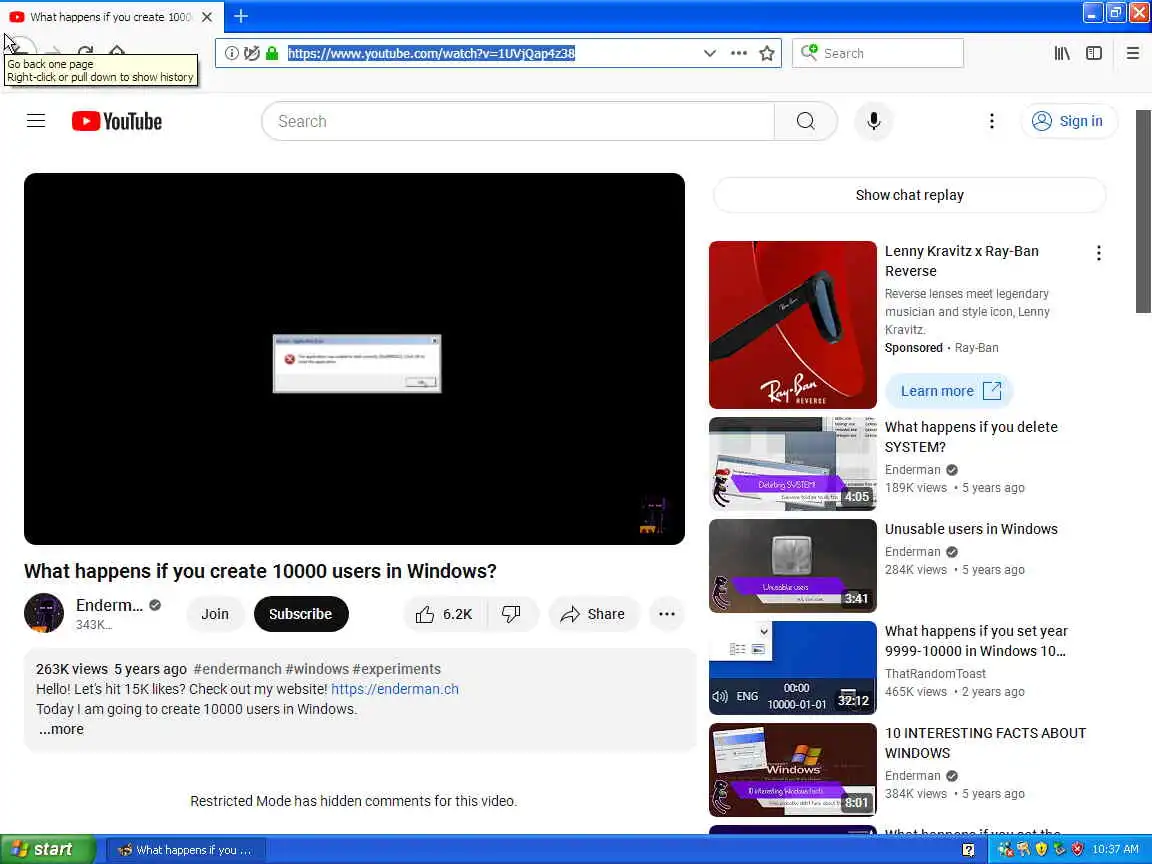Open the Windows start menu
The height and width of the screenshot is (864, 1152).
(x=47, y=849)
